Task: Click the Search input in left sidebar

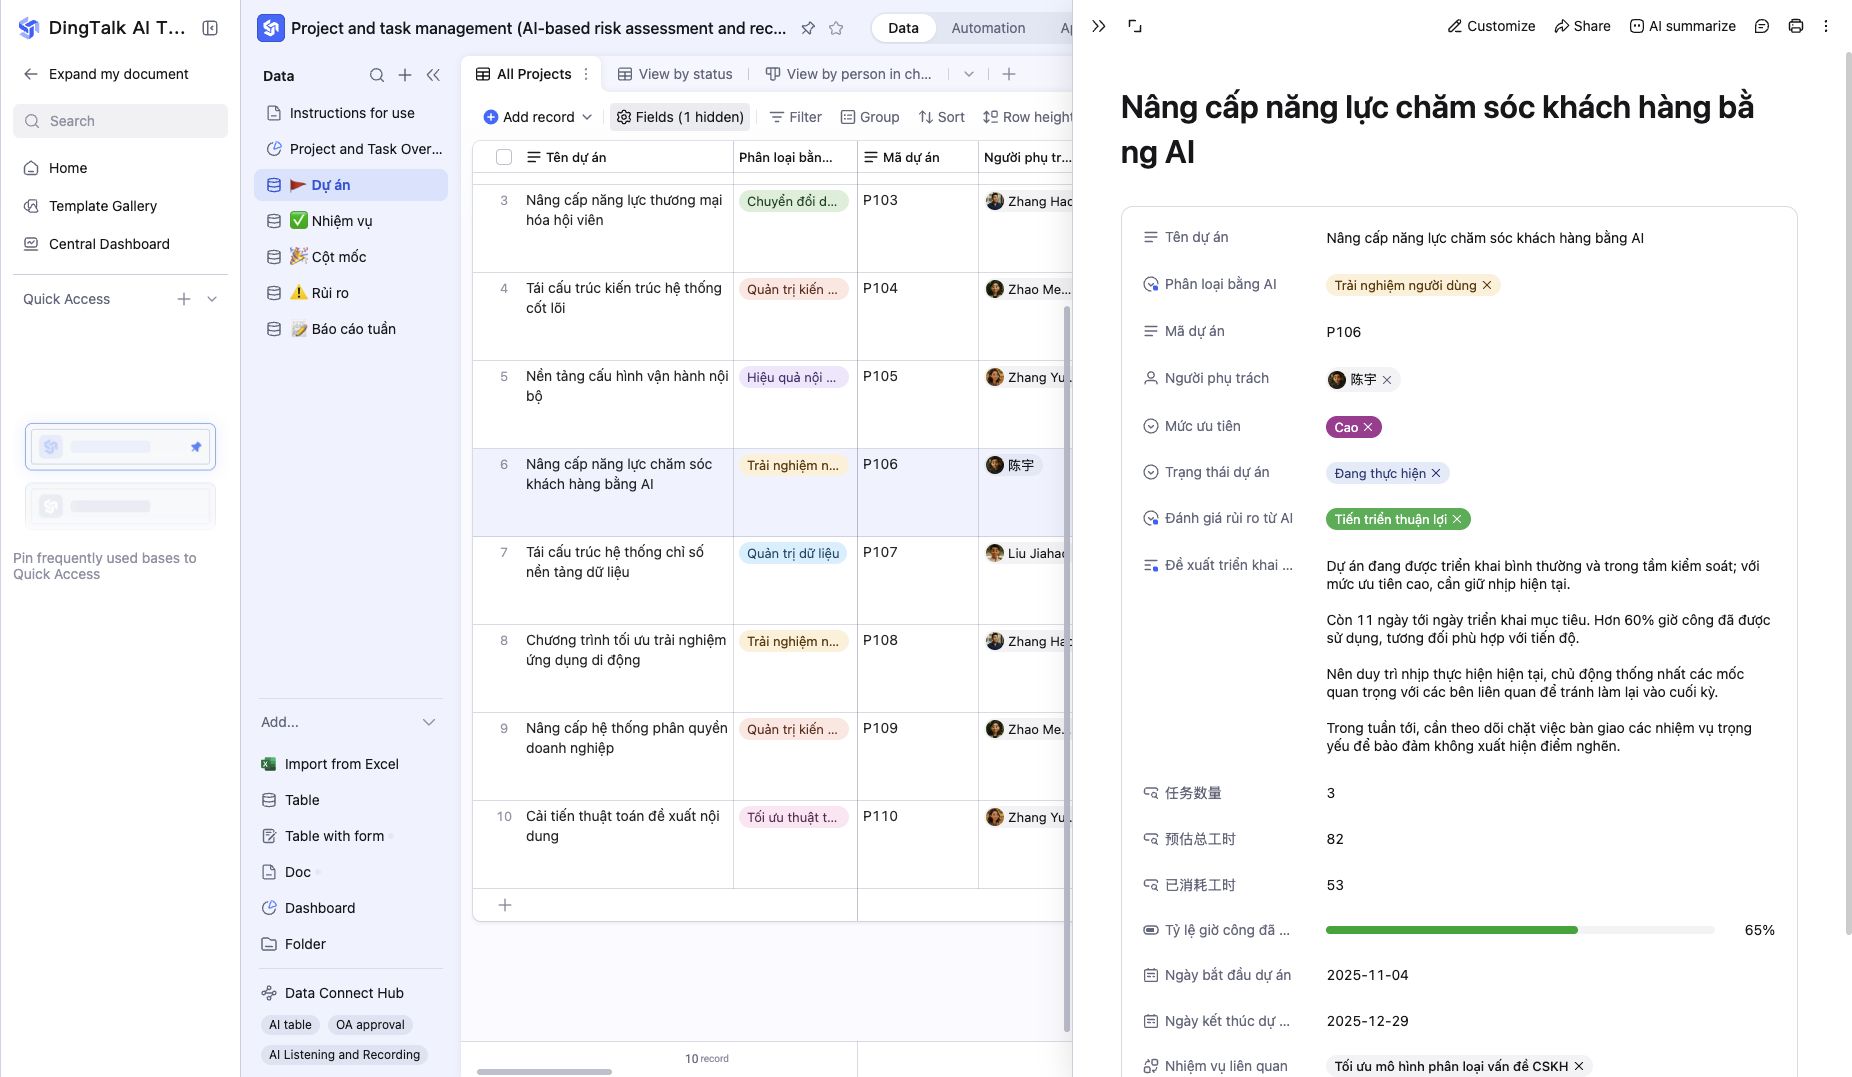Action: click(120, 121)
